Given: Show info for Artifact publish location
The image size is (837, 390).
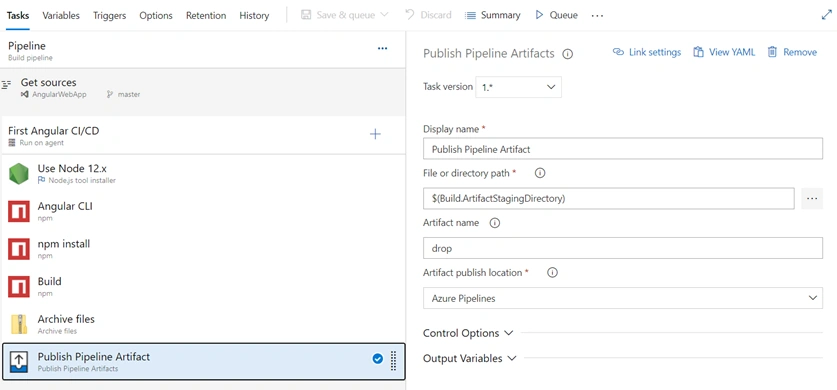Looking at the screenshot, I should 552,273.
